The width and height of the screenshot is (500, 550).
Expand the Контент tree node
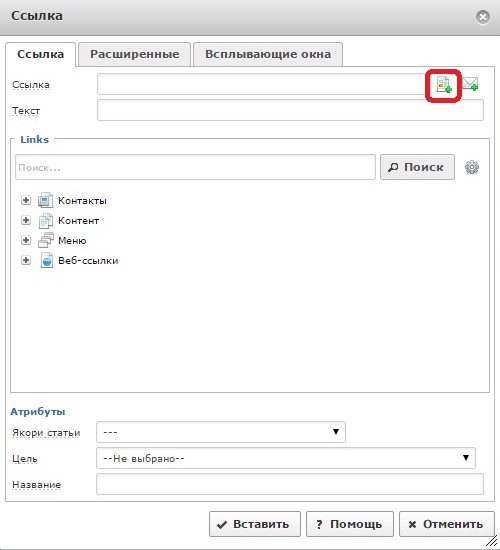click(26, 220)
